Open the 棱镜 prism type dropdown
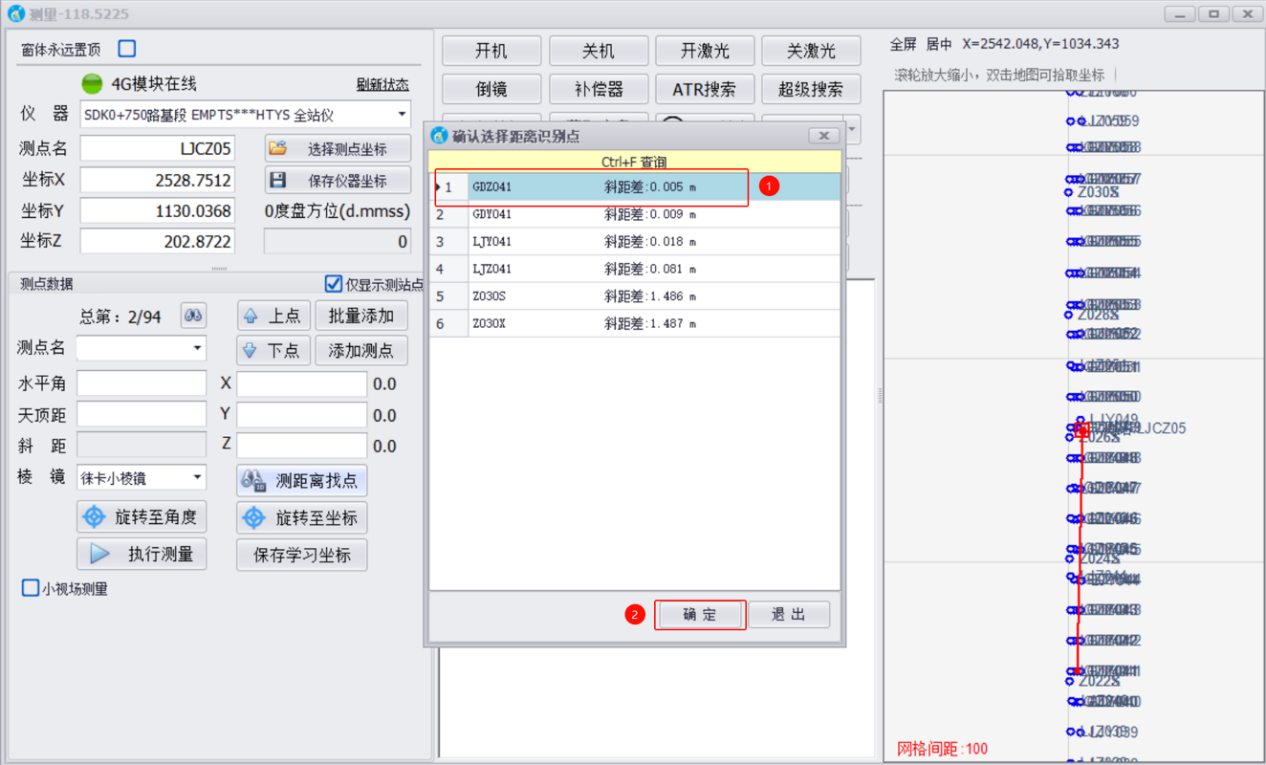 click(x=197, y=478)
